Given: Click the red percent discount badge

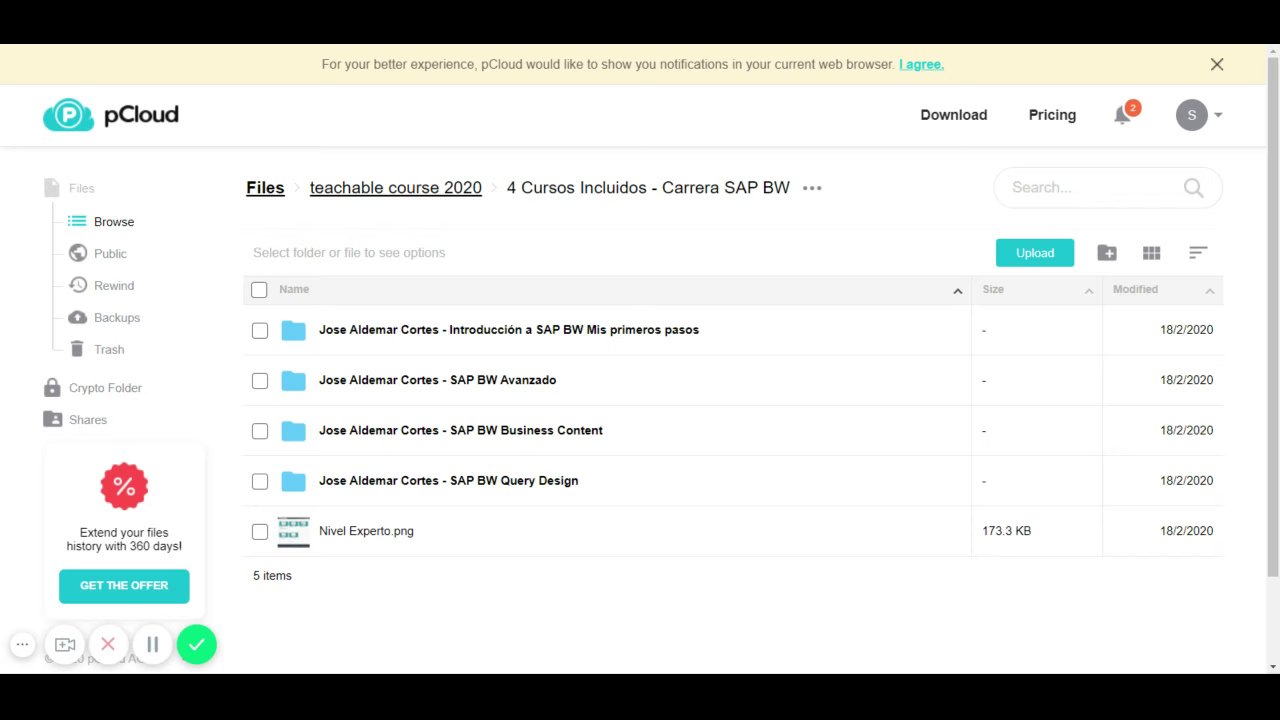Looking at the screenshot, I should 124,487.
